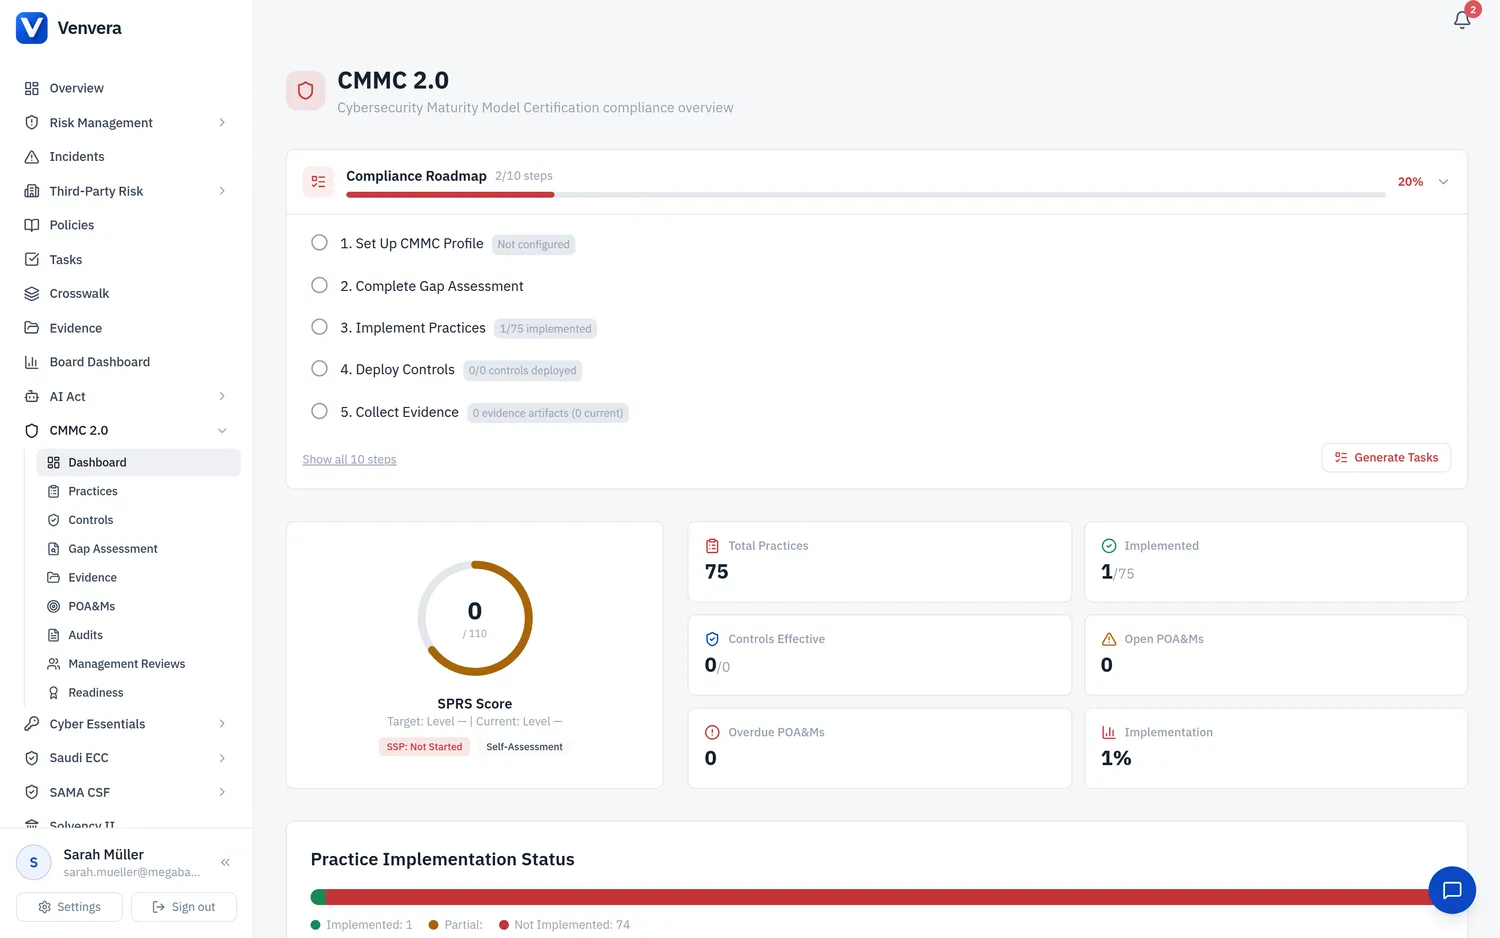The image size is (1500, 938).
Task: Click Generate Tasks button
Action: click(1386, 458)
